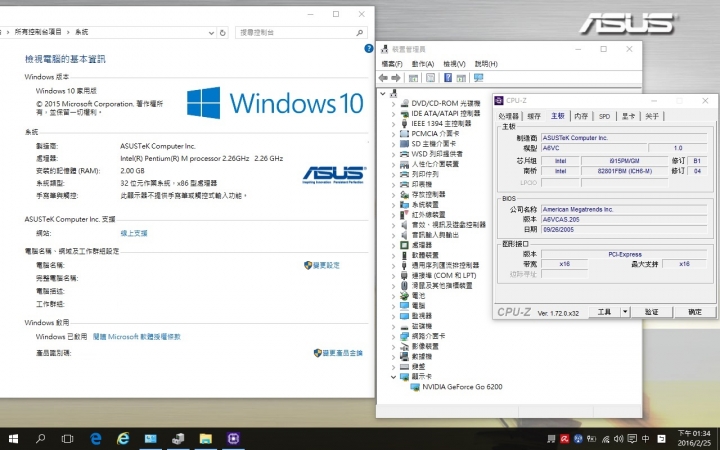
Task: Expand the IDE ATA/ATAPI 控制器 node
Action: point(394,114)
